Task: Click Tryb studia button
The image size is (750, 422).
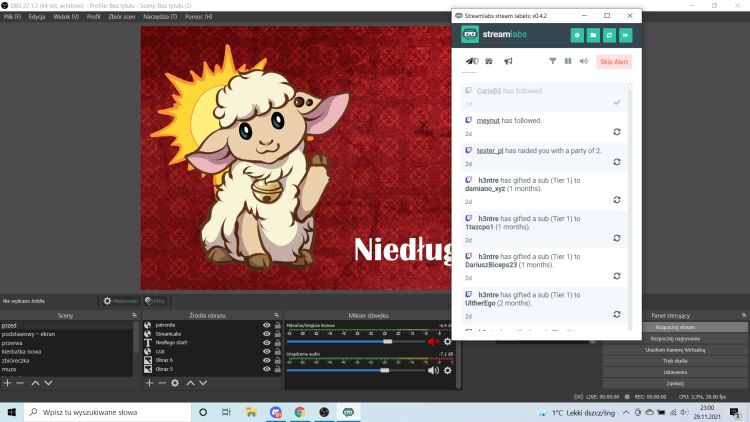Action: pyautogui.click(x=675, y=360)
